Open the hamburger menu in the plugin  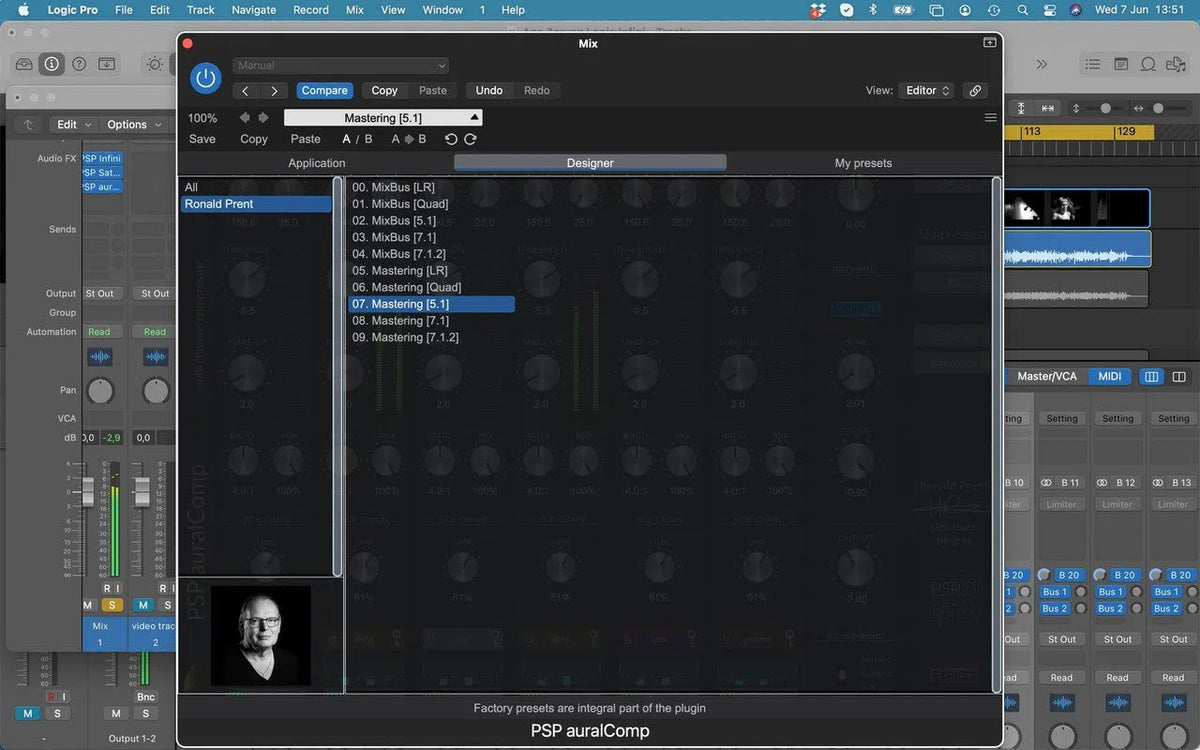(x=990, y=118)
